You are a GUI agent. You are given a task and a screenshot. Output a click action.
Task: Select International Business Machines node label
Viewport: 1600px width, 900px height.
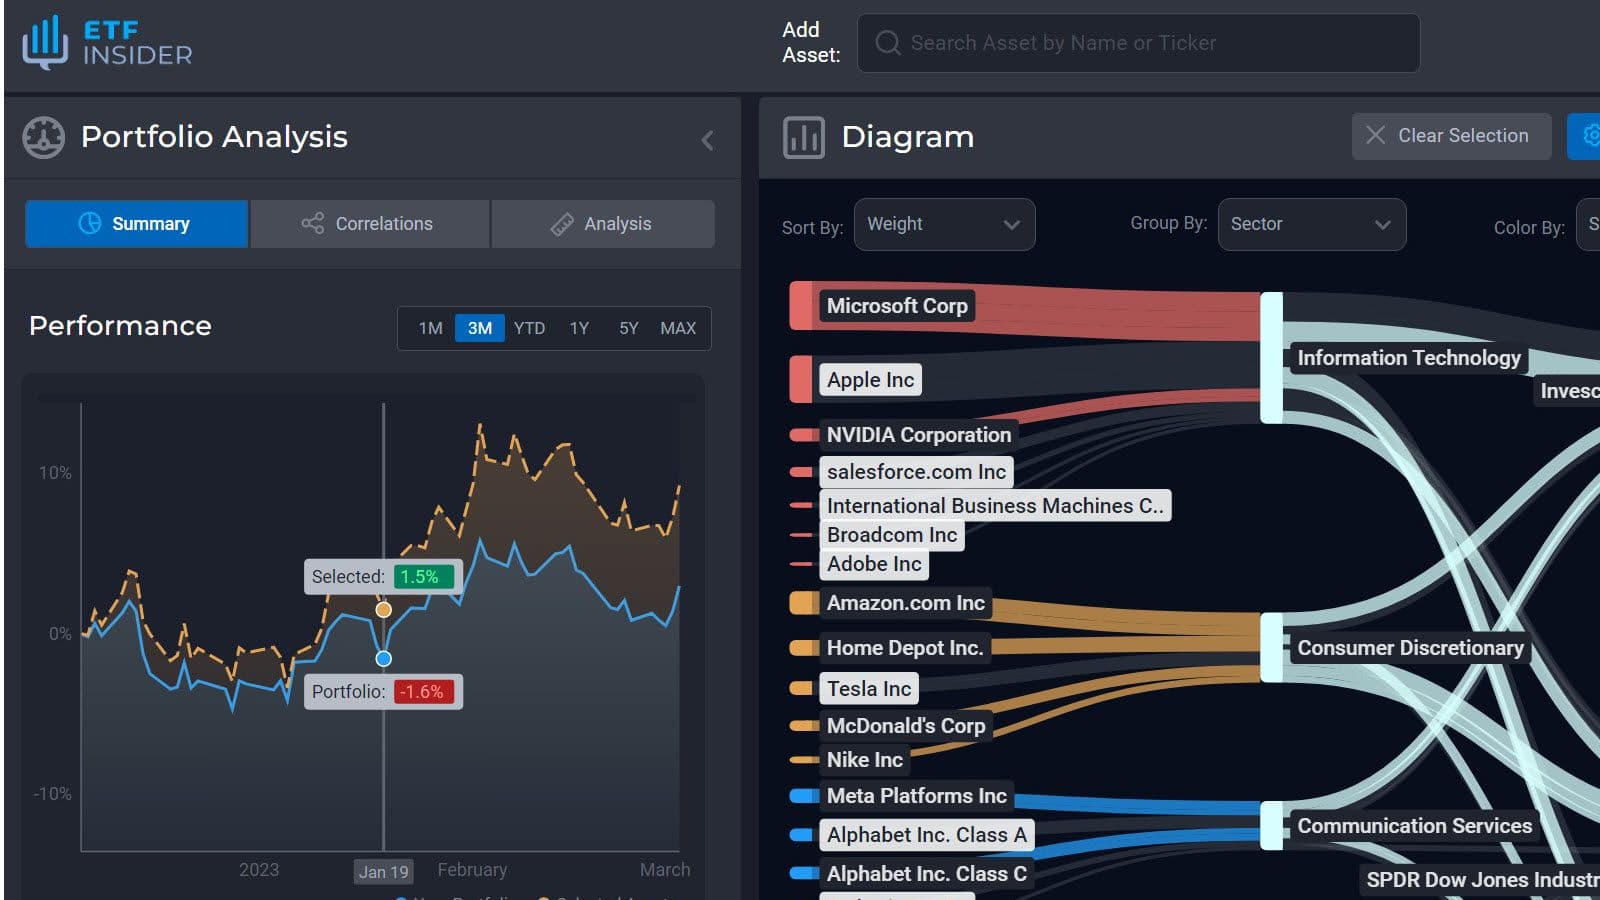(x=995, y=506)
